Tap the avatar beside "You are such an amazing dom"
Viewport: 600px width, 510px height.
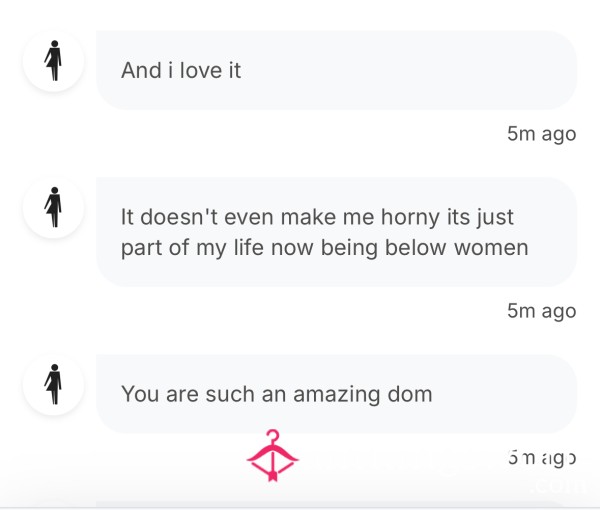(x=54, y=385)
